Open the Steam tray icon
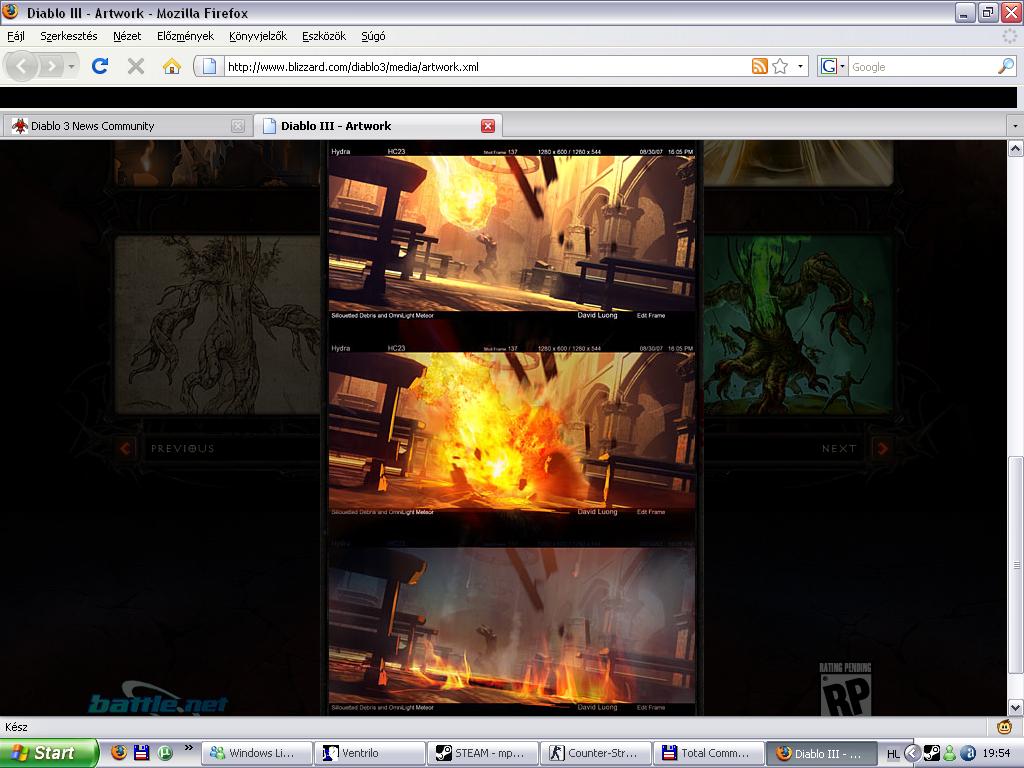The width and height of the screenshot is (1024, 768). click(x=930, y=753)
